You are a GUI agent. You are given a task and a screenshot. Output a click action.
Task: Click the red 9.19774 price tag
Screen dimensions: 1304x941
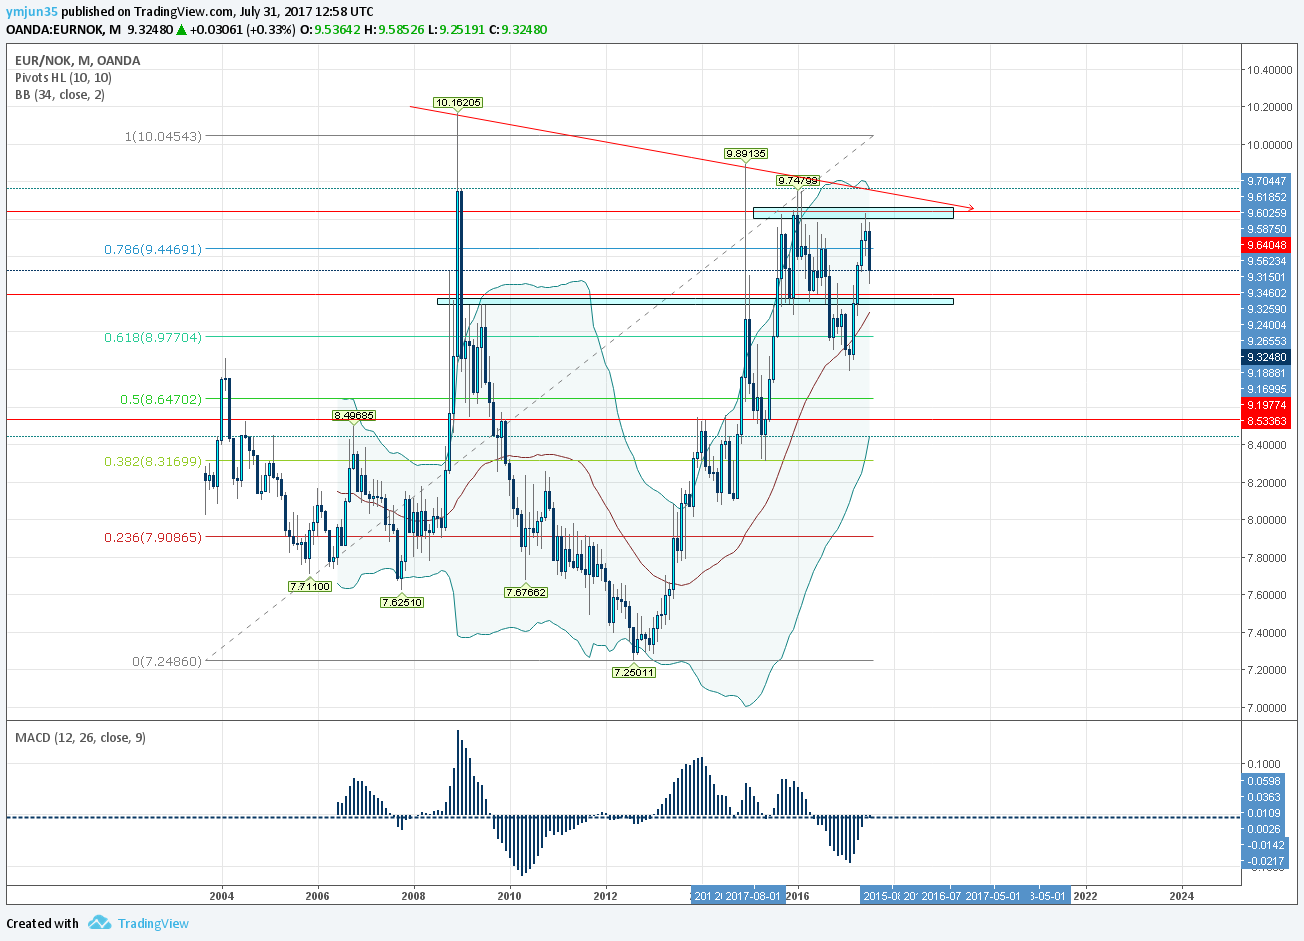click(1266, 405)
